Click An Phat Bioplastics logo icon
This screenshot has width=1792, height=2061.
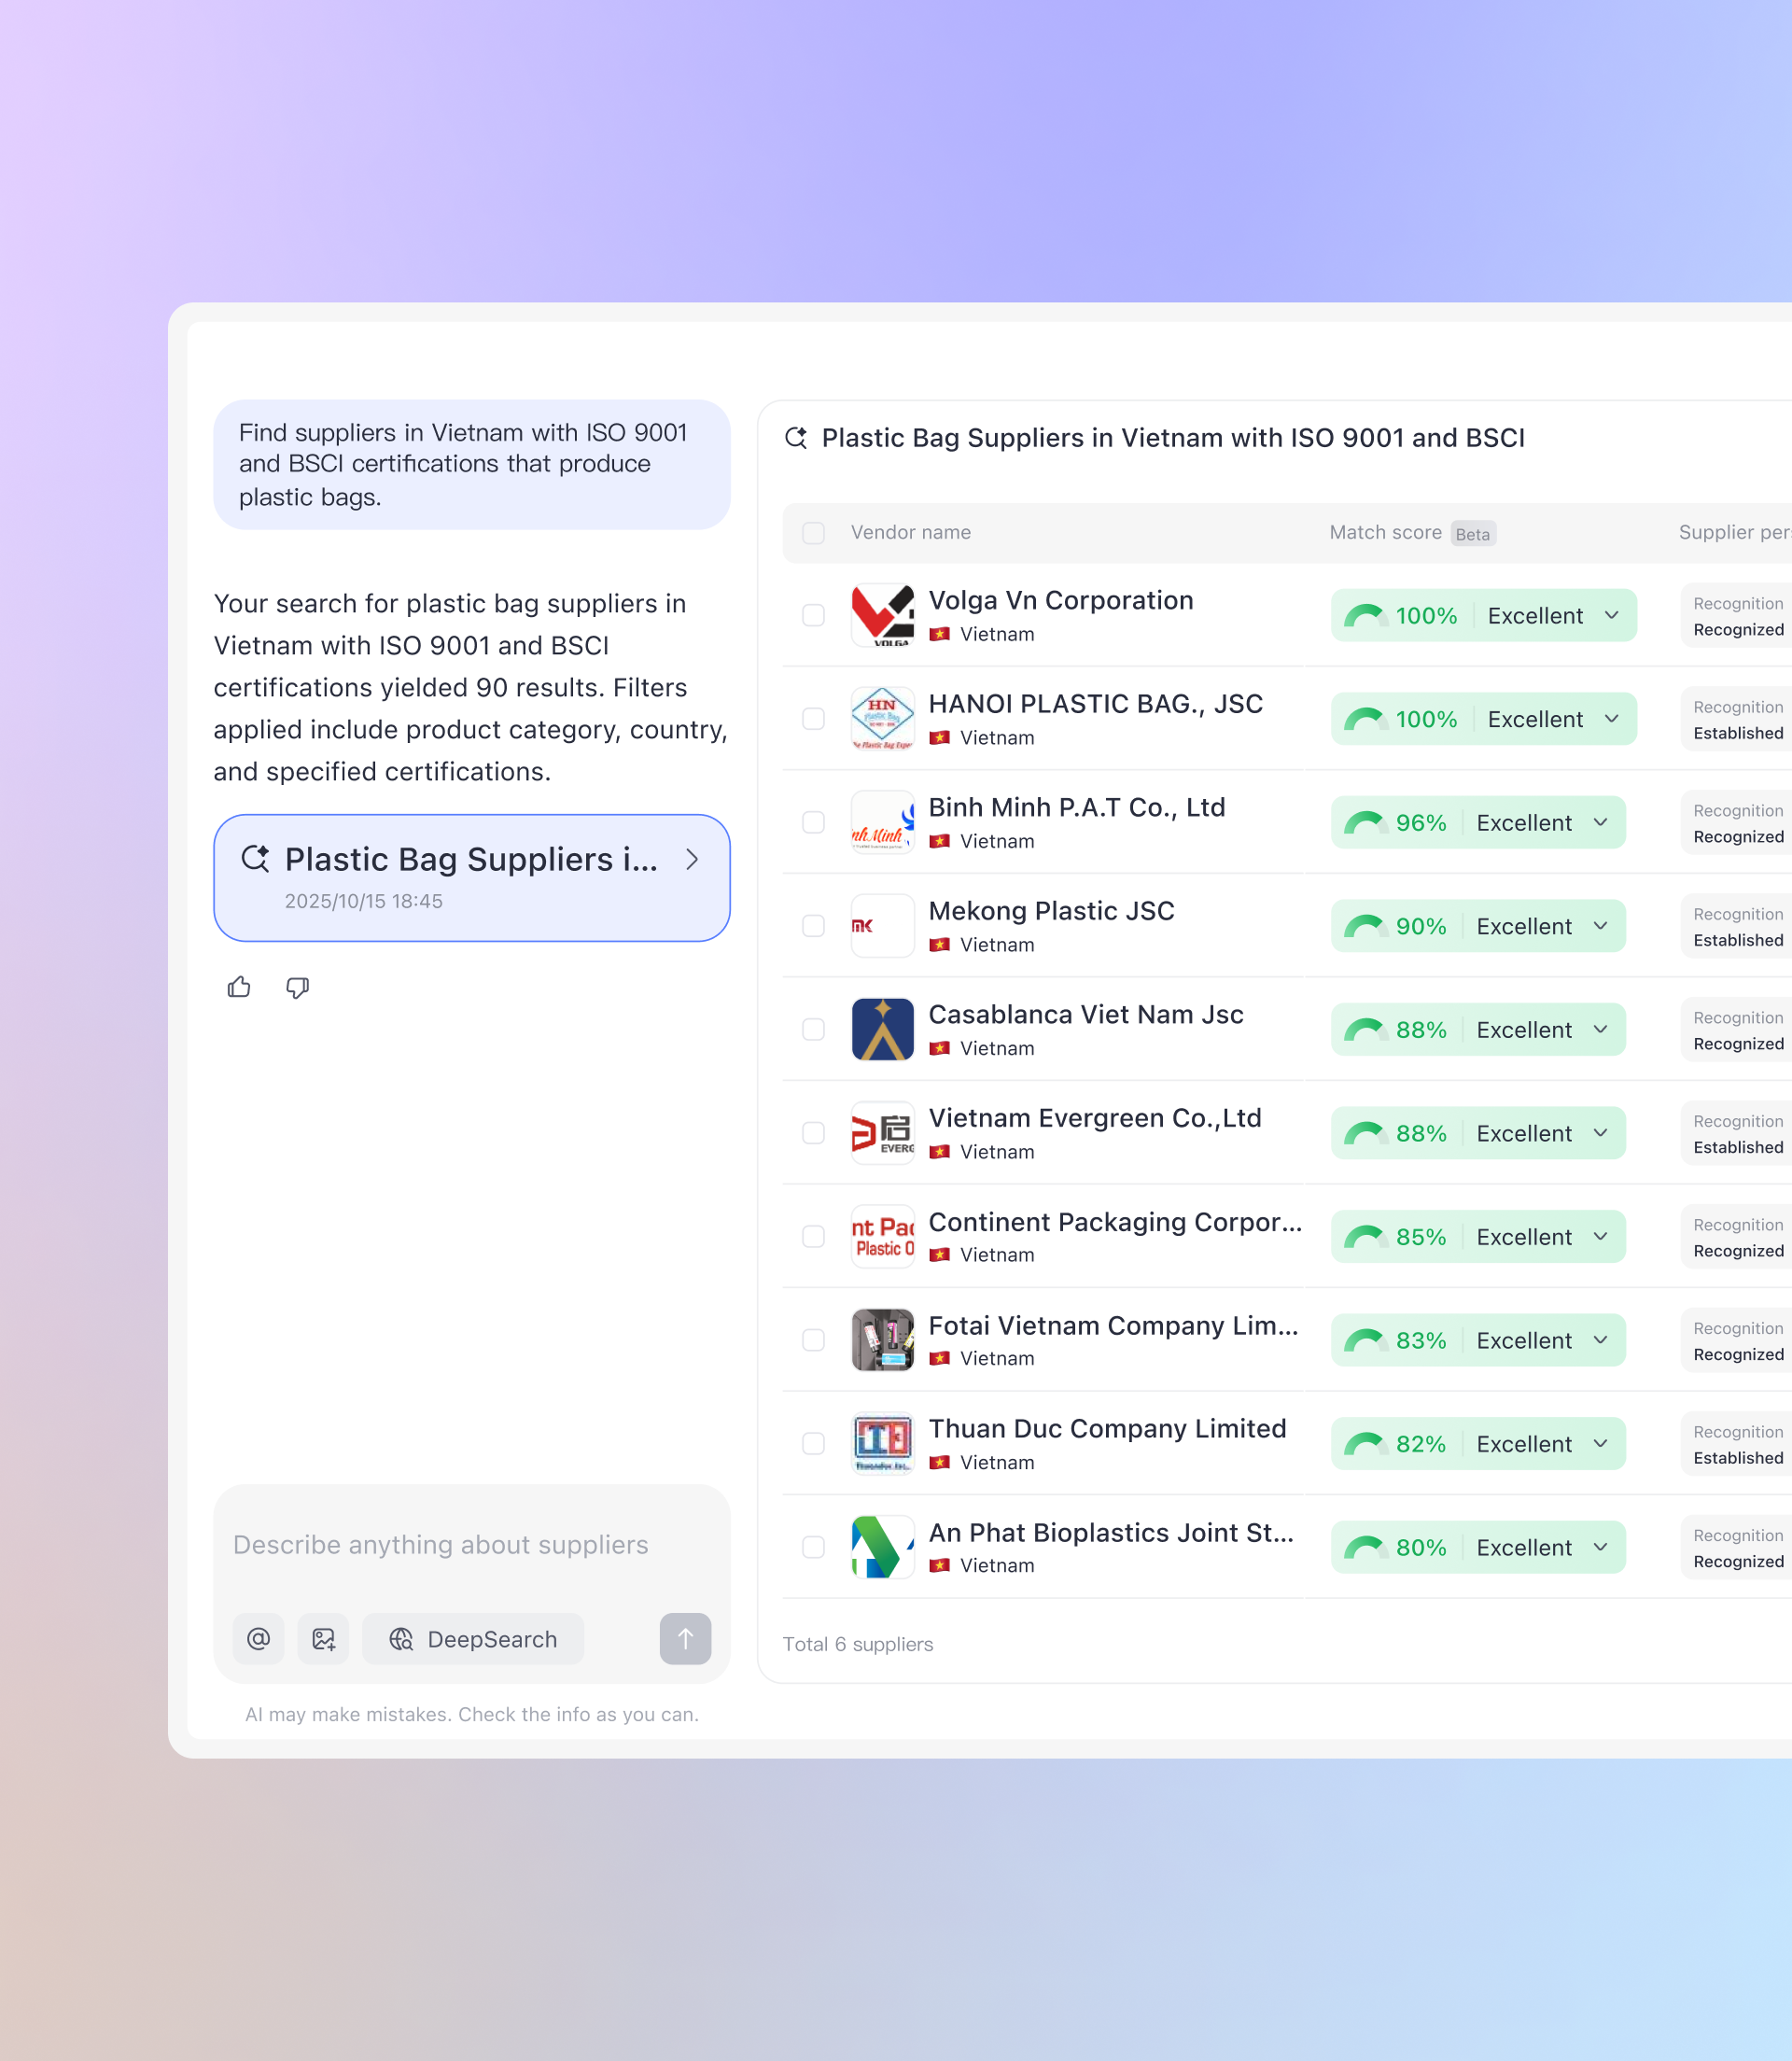(882, 1546)
